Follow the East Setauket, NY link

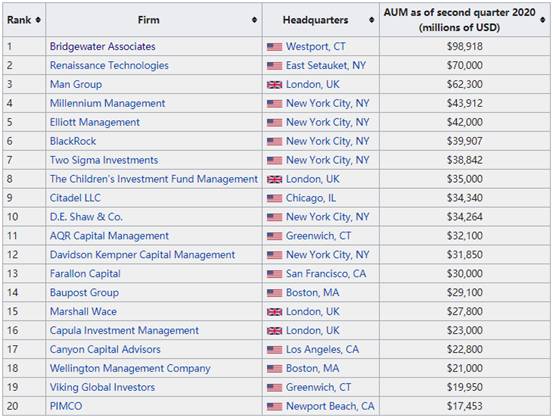tap(326, 66)
